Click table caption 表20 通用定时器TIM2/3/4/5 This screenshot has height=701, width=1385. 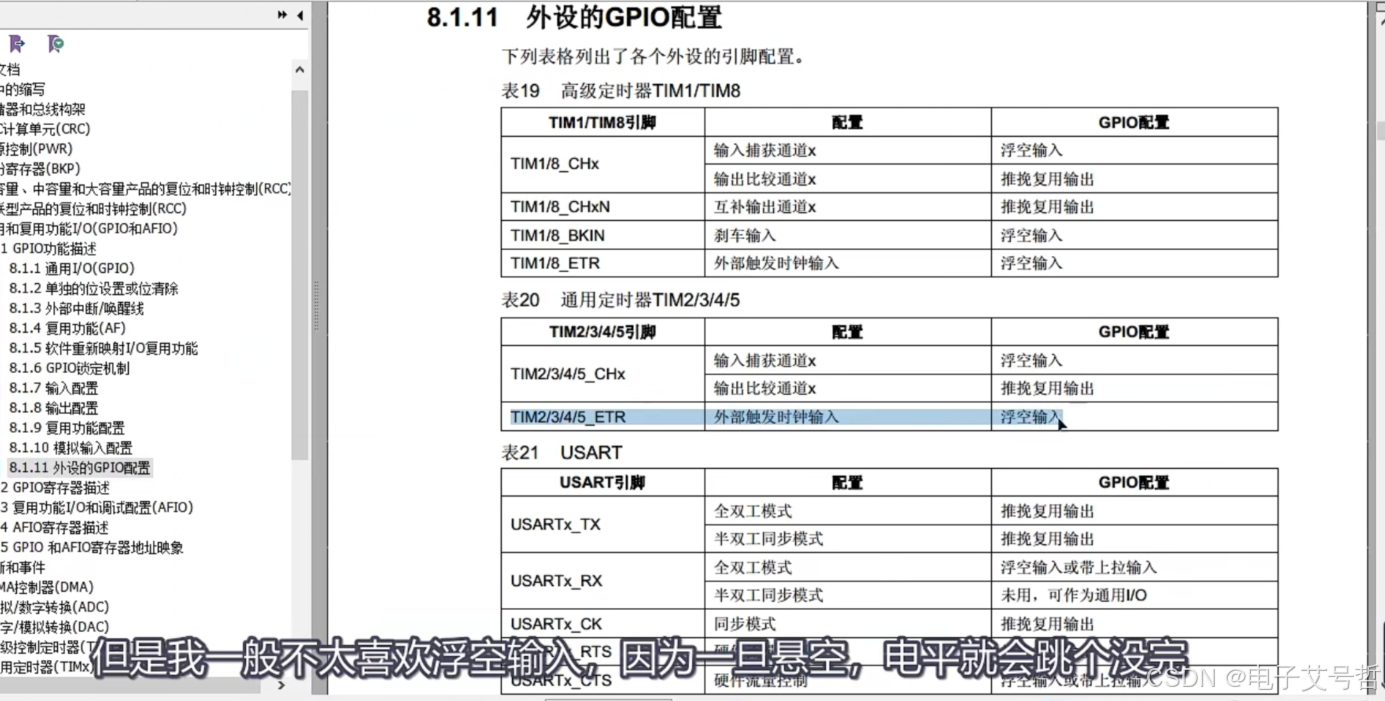coord(621,300)
